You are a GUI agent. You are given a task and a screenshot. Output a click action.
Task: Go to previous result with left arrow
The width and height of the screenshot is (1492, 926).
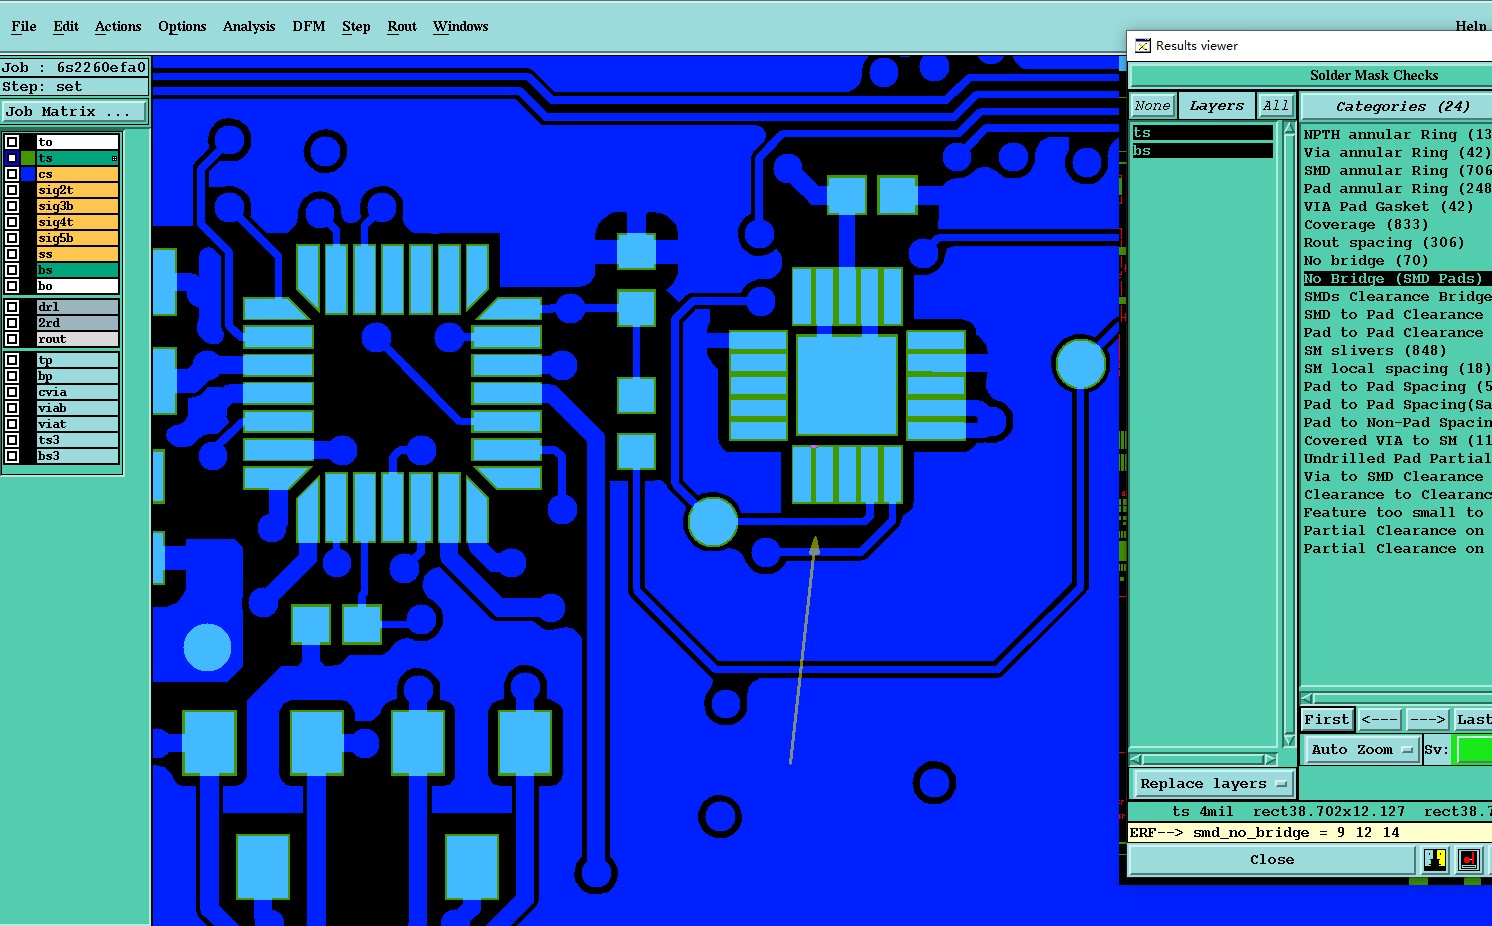coord(1379,719)
